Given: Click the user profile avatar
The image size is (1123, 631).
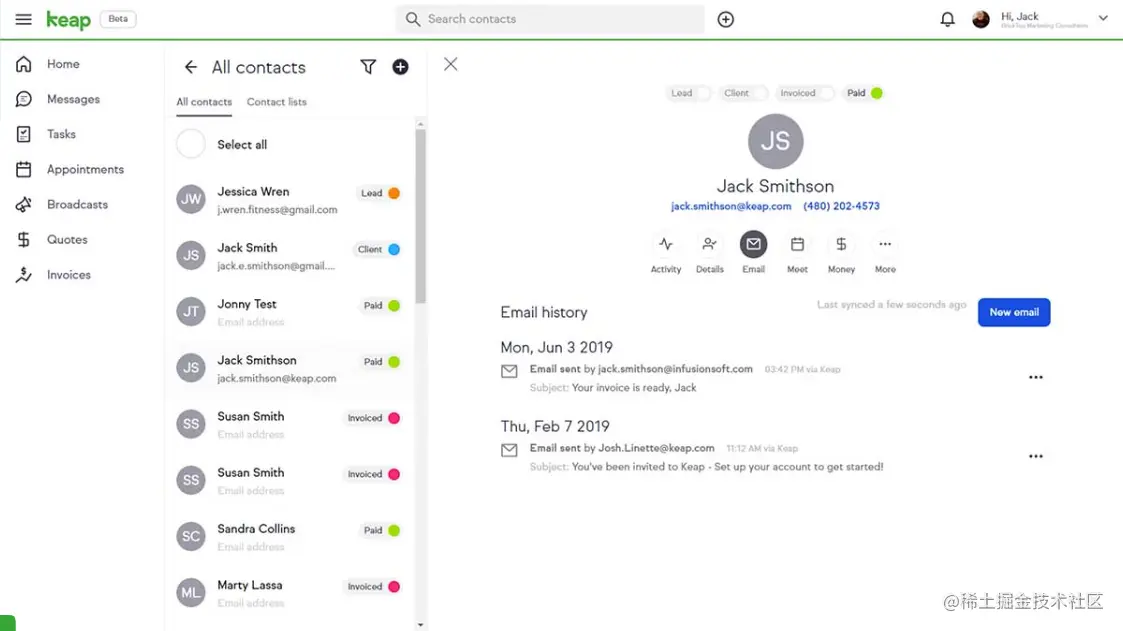Looking at the screenshot, I should (x=981, y=19).
